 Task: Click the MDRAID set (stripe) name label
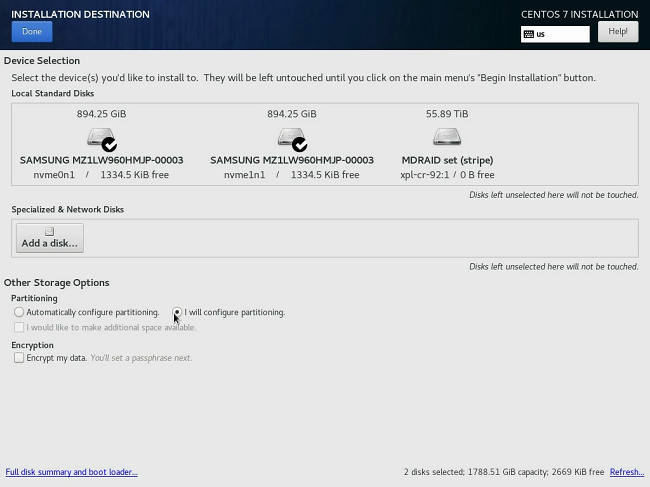(x=447, y=160)
